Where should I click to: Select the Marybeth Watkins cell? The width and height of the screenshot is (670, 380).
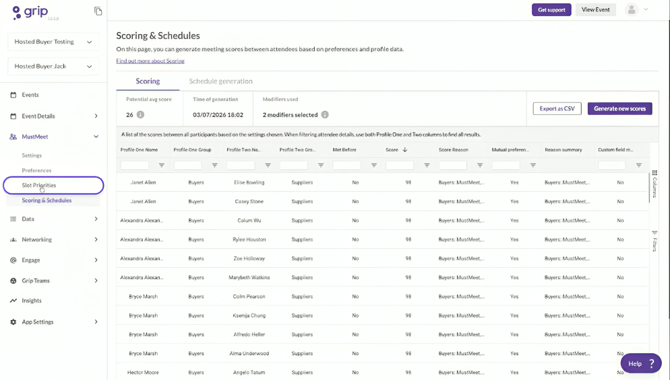(x=249, y=277)
